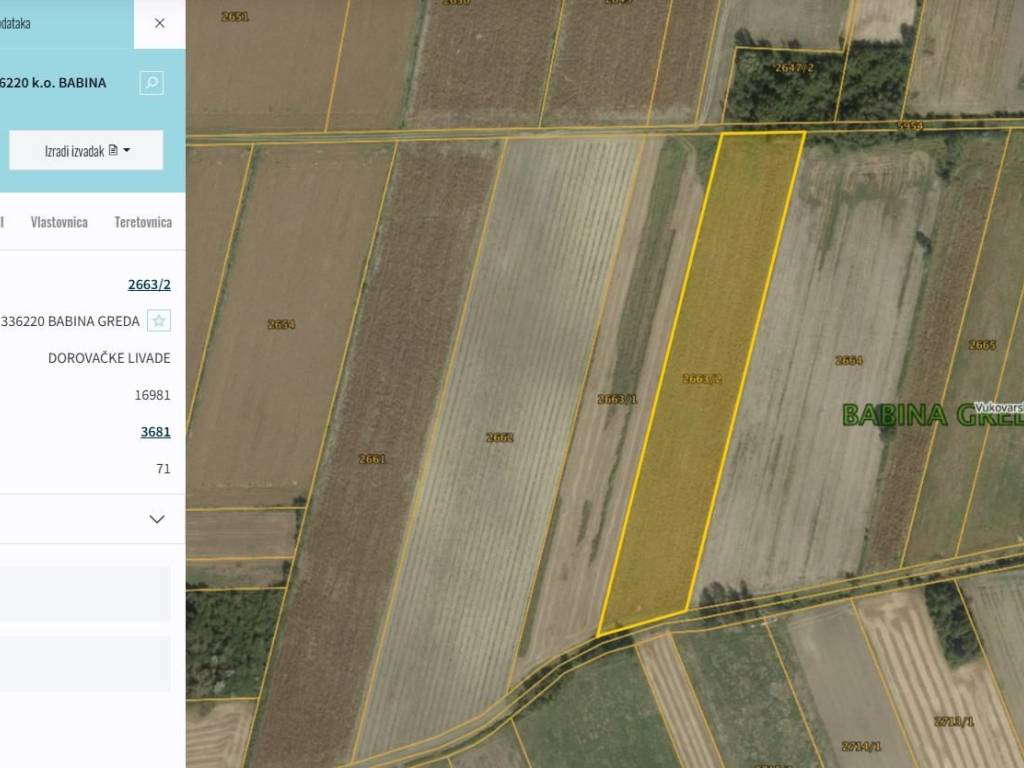Click parcel 2665 on the map
The image size is (1024, 768).
[x=982, y=345]
